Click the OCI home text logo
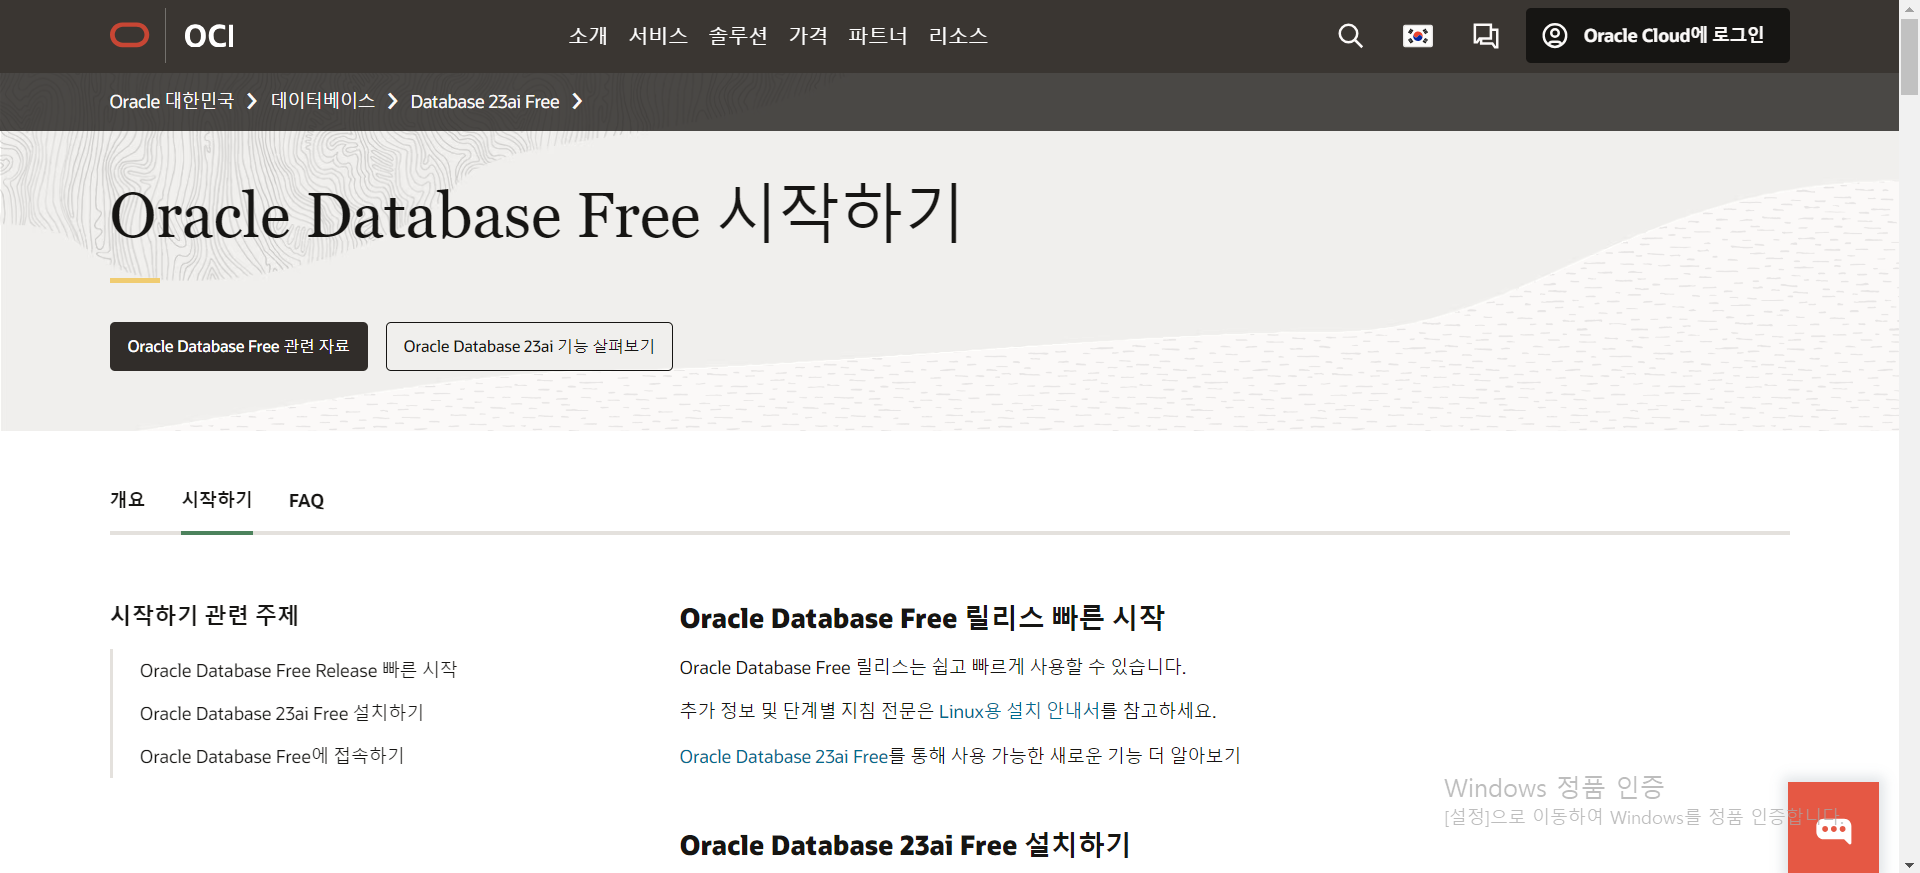 209,36
